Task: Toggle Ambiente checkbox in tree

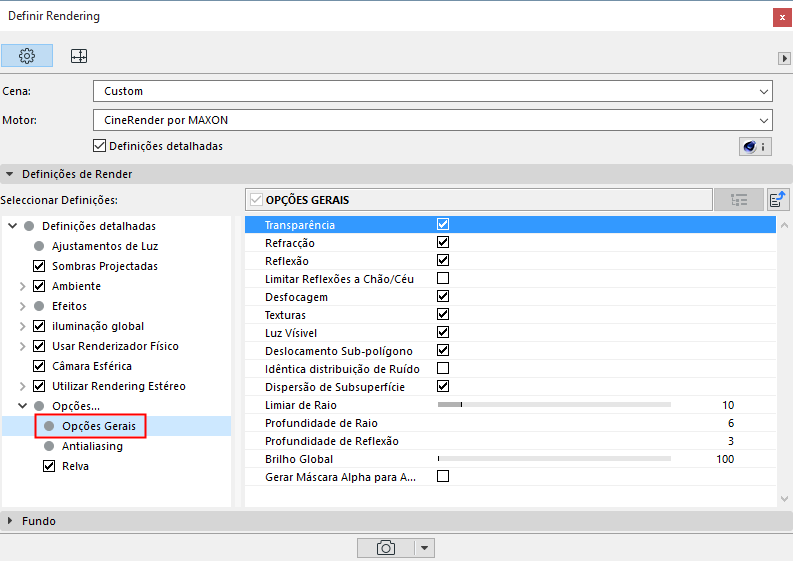Action: click(x=39, y=286)
